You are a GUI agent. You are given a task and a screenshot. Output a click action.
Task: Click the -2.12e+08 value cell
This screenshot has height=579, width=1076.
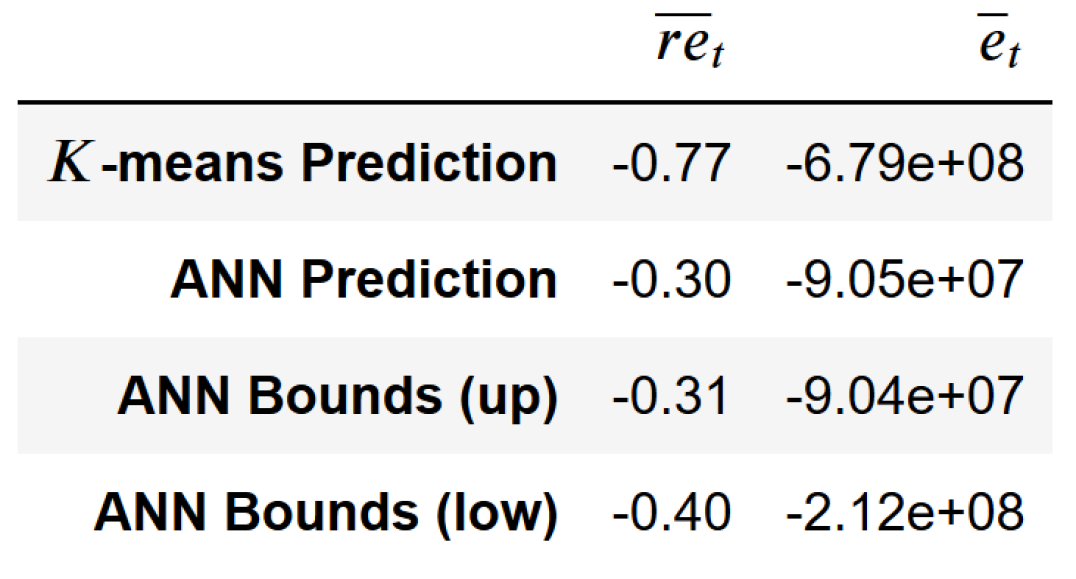(905, 512)
